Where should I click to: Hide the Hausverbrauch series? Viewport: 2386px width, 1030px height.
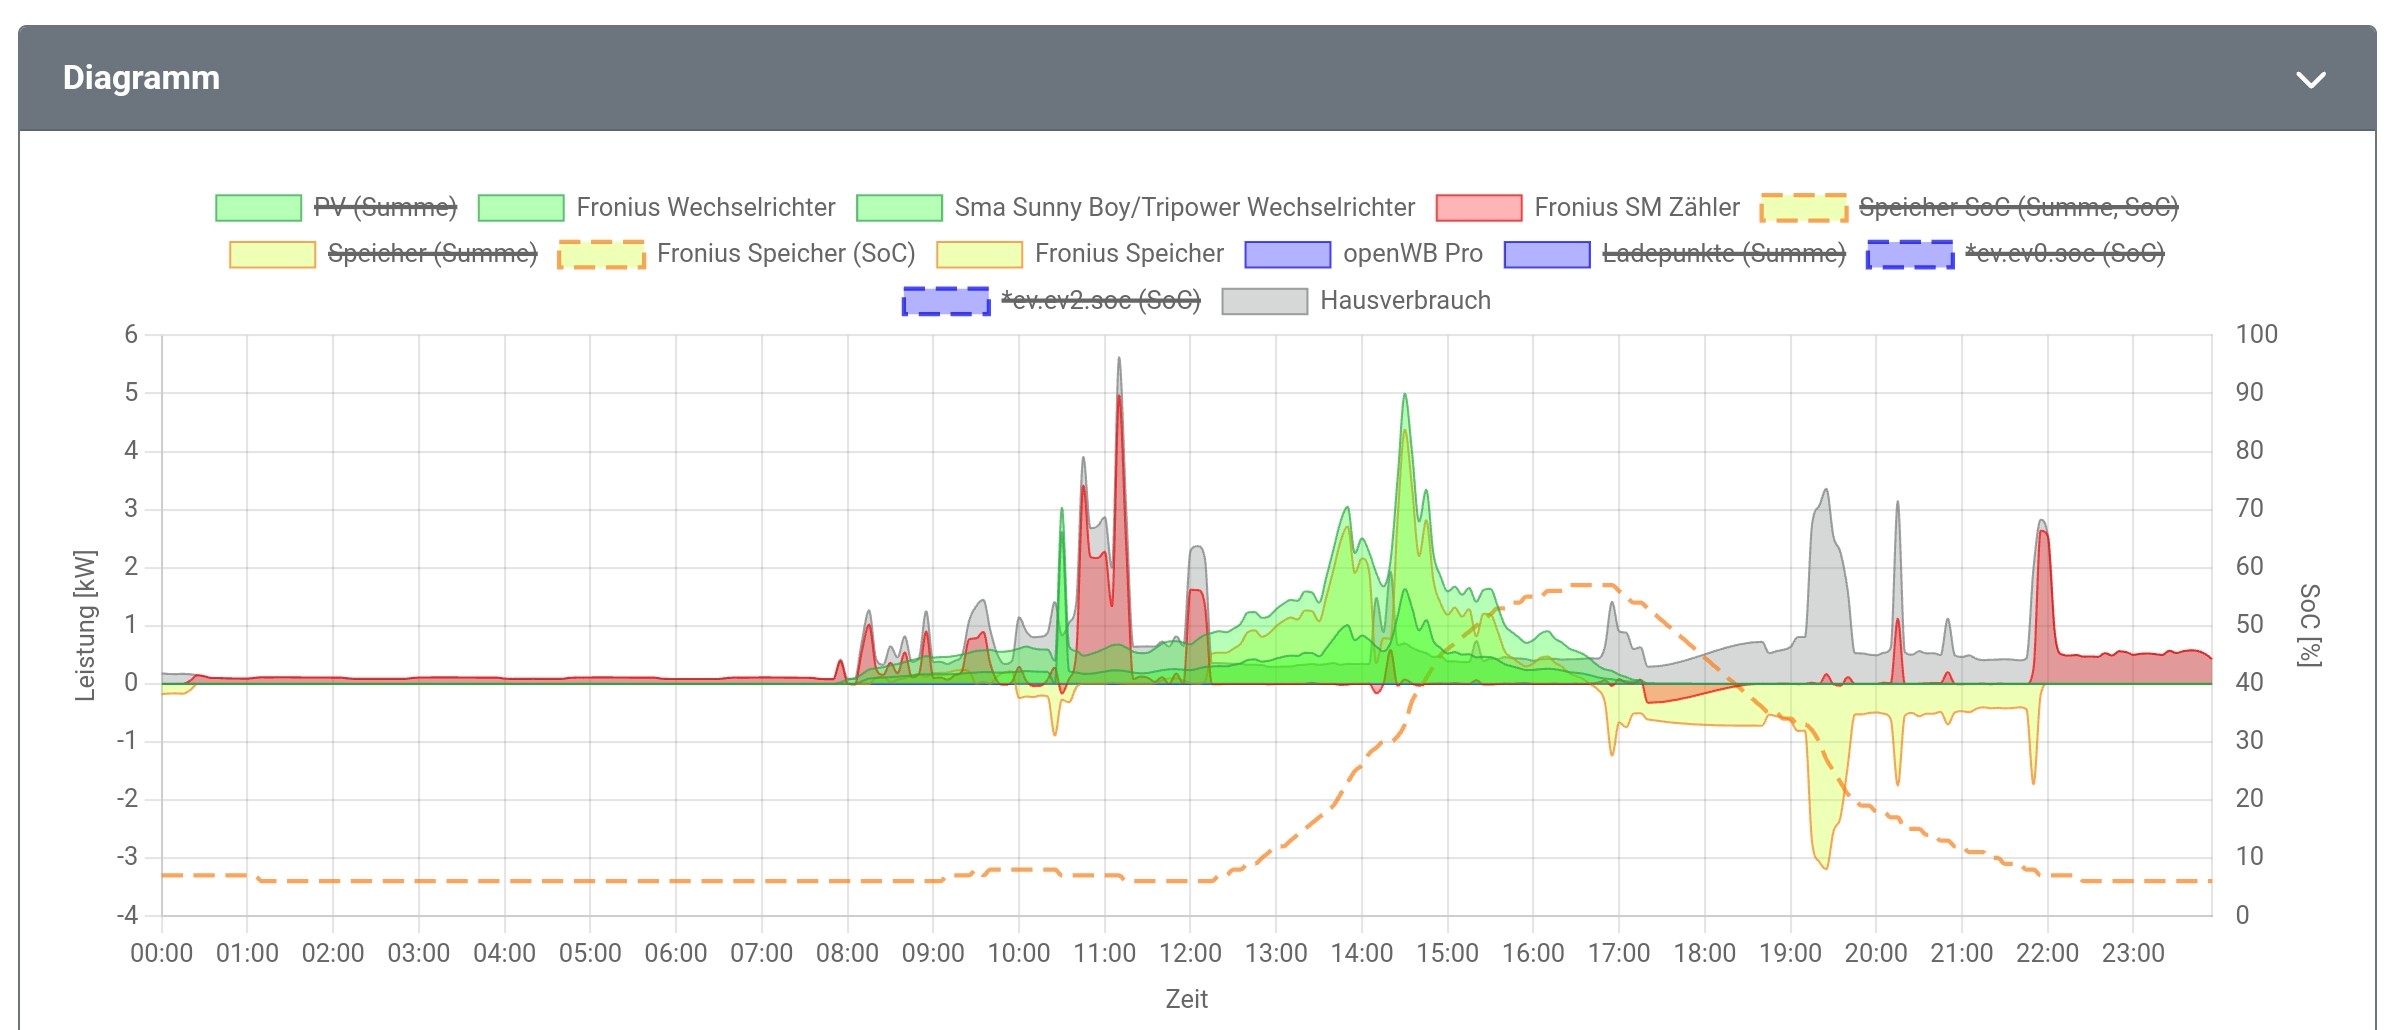[1405, 301]
